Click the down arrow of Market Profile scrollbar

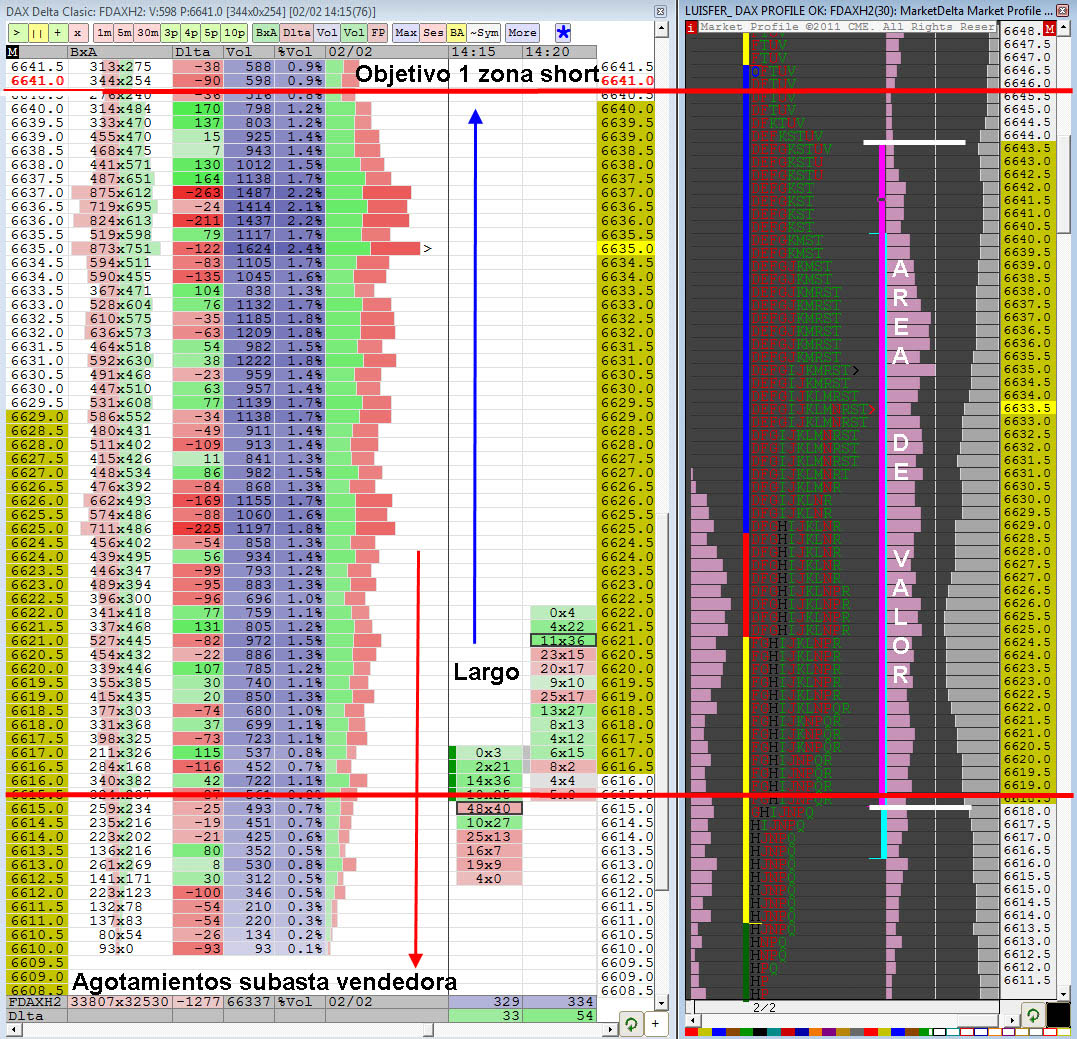(1064, 994)
